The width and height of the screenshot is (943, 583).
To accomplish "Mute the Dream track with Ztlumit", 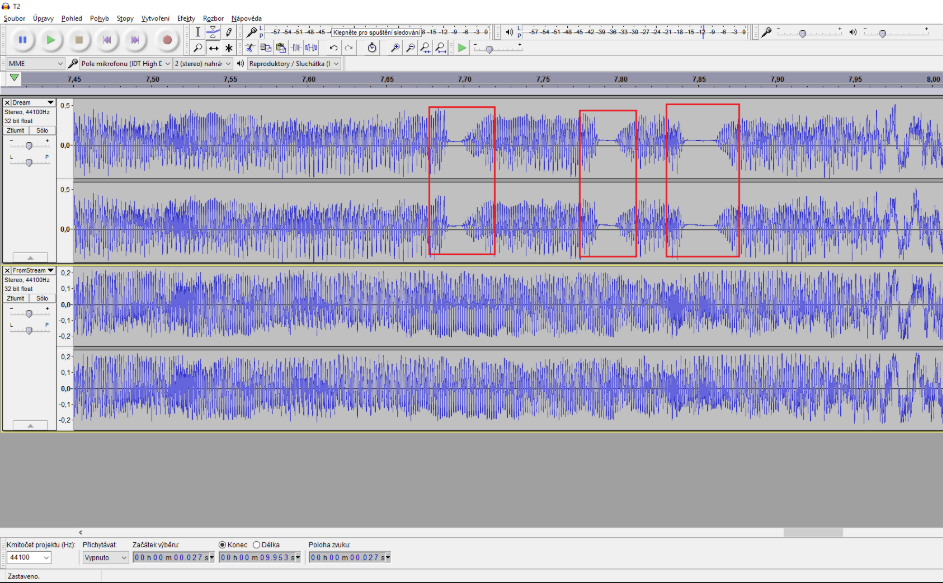I will click(16, 130).
